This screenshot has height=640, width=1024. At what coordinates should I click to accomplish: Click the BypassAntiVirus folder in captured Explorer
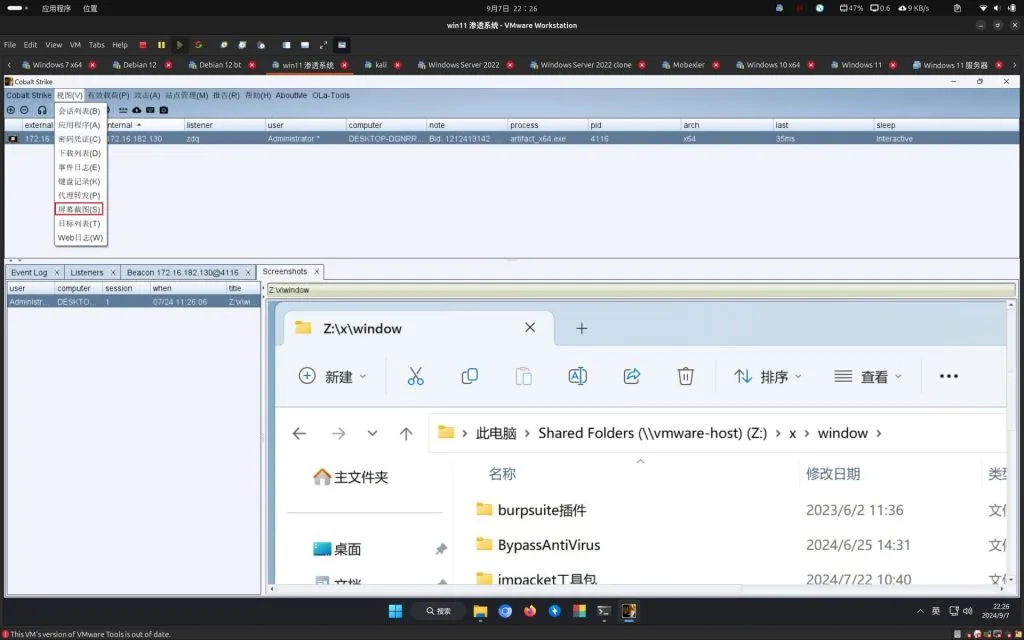click(549, 545)
